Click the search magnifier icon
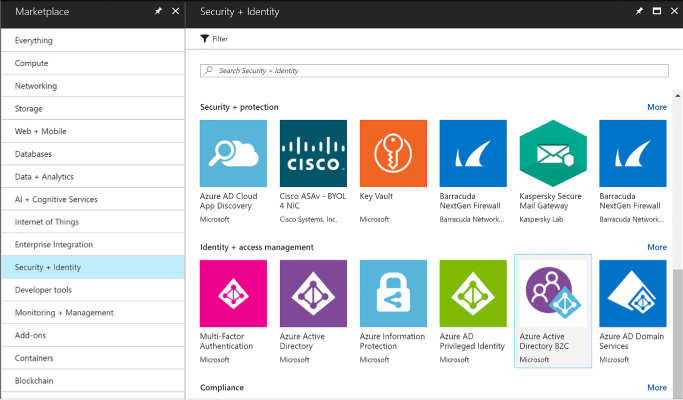This screenshot has height=400, width=683. pos(209,70)
